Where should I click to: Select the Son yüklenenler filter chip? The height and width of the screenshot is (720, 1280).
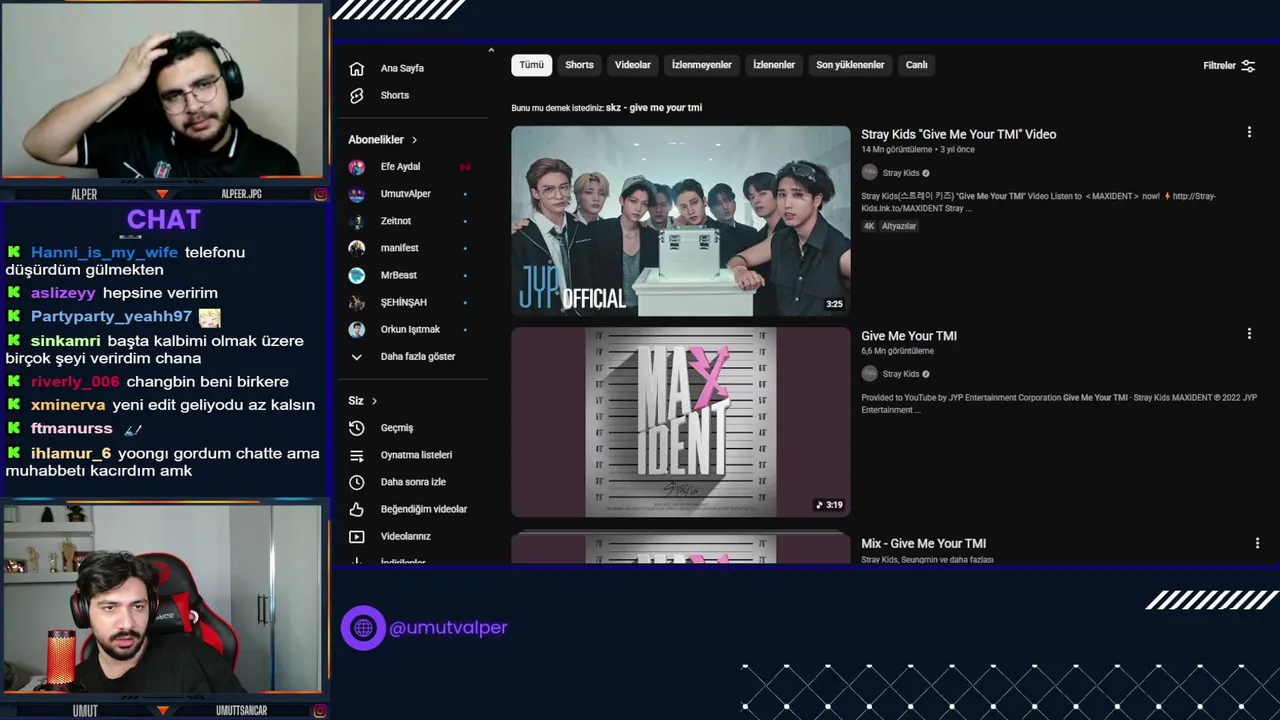tap(850, 65)
